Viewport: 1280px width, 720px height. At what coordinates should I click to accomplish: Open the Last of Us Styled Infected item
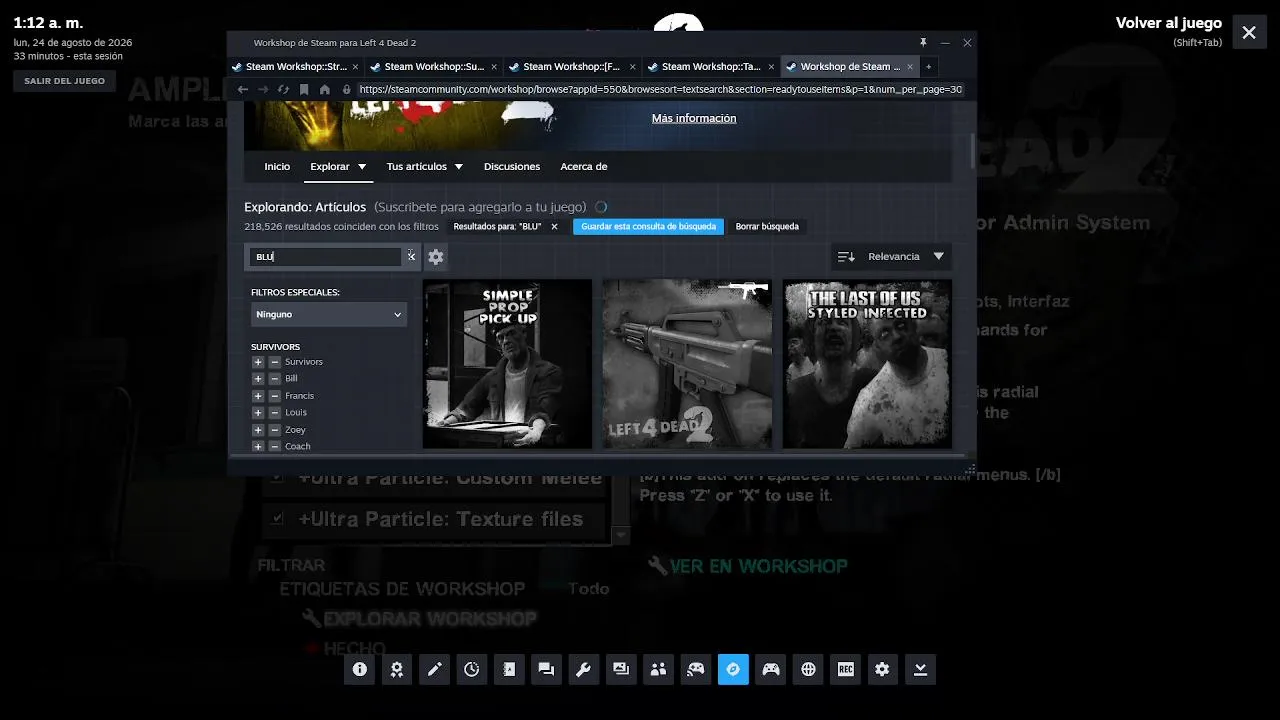867,364
